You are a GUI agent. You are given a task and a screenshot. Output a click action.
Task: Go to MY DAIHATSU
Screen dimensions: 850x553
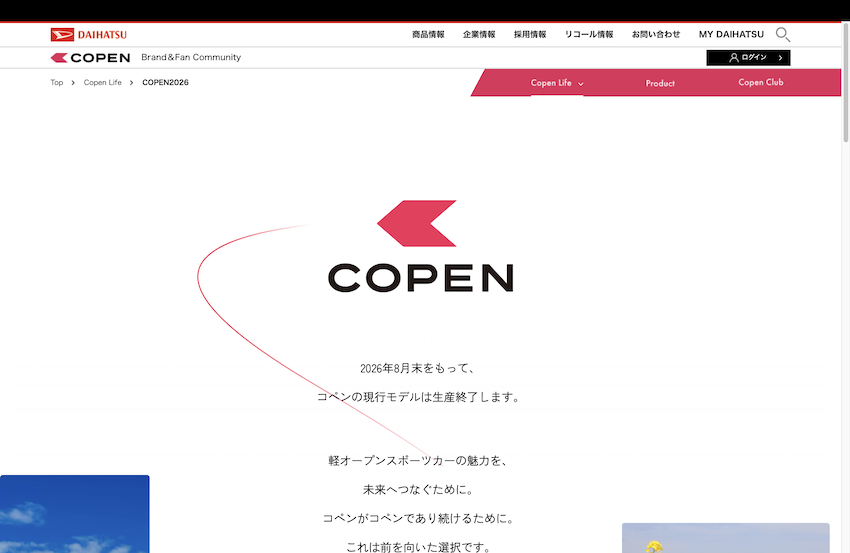coord(731,34)
